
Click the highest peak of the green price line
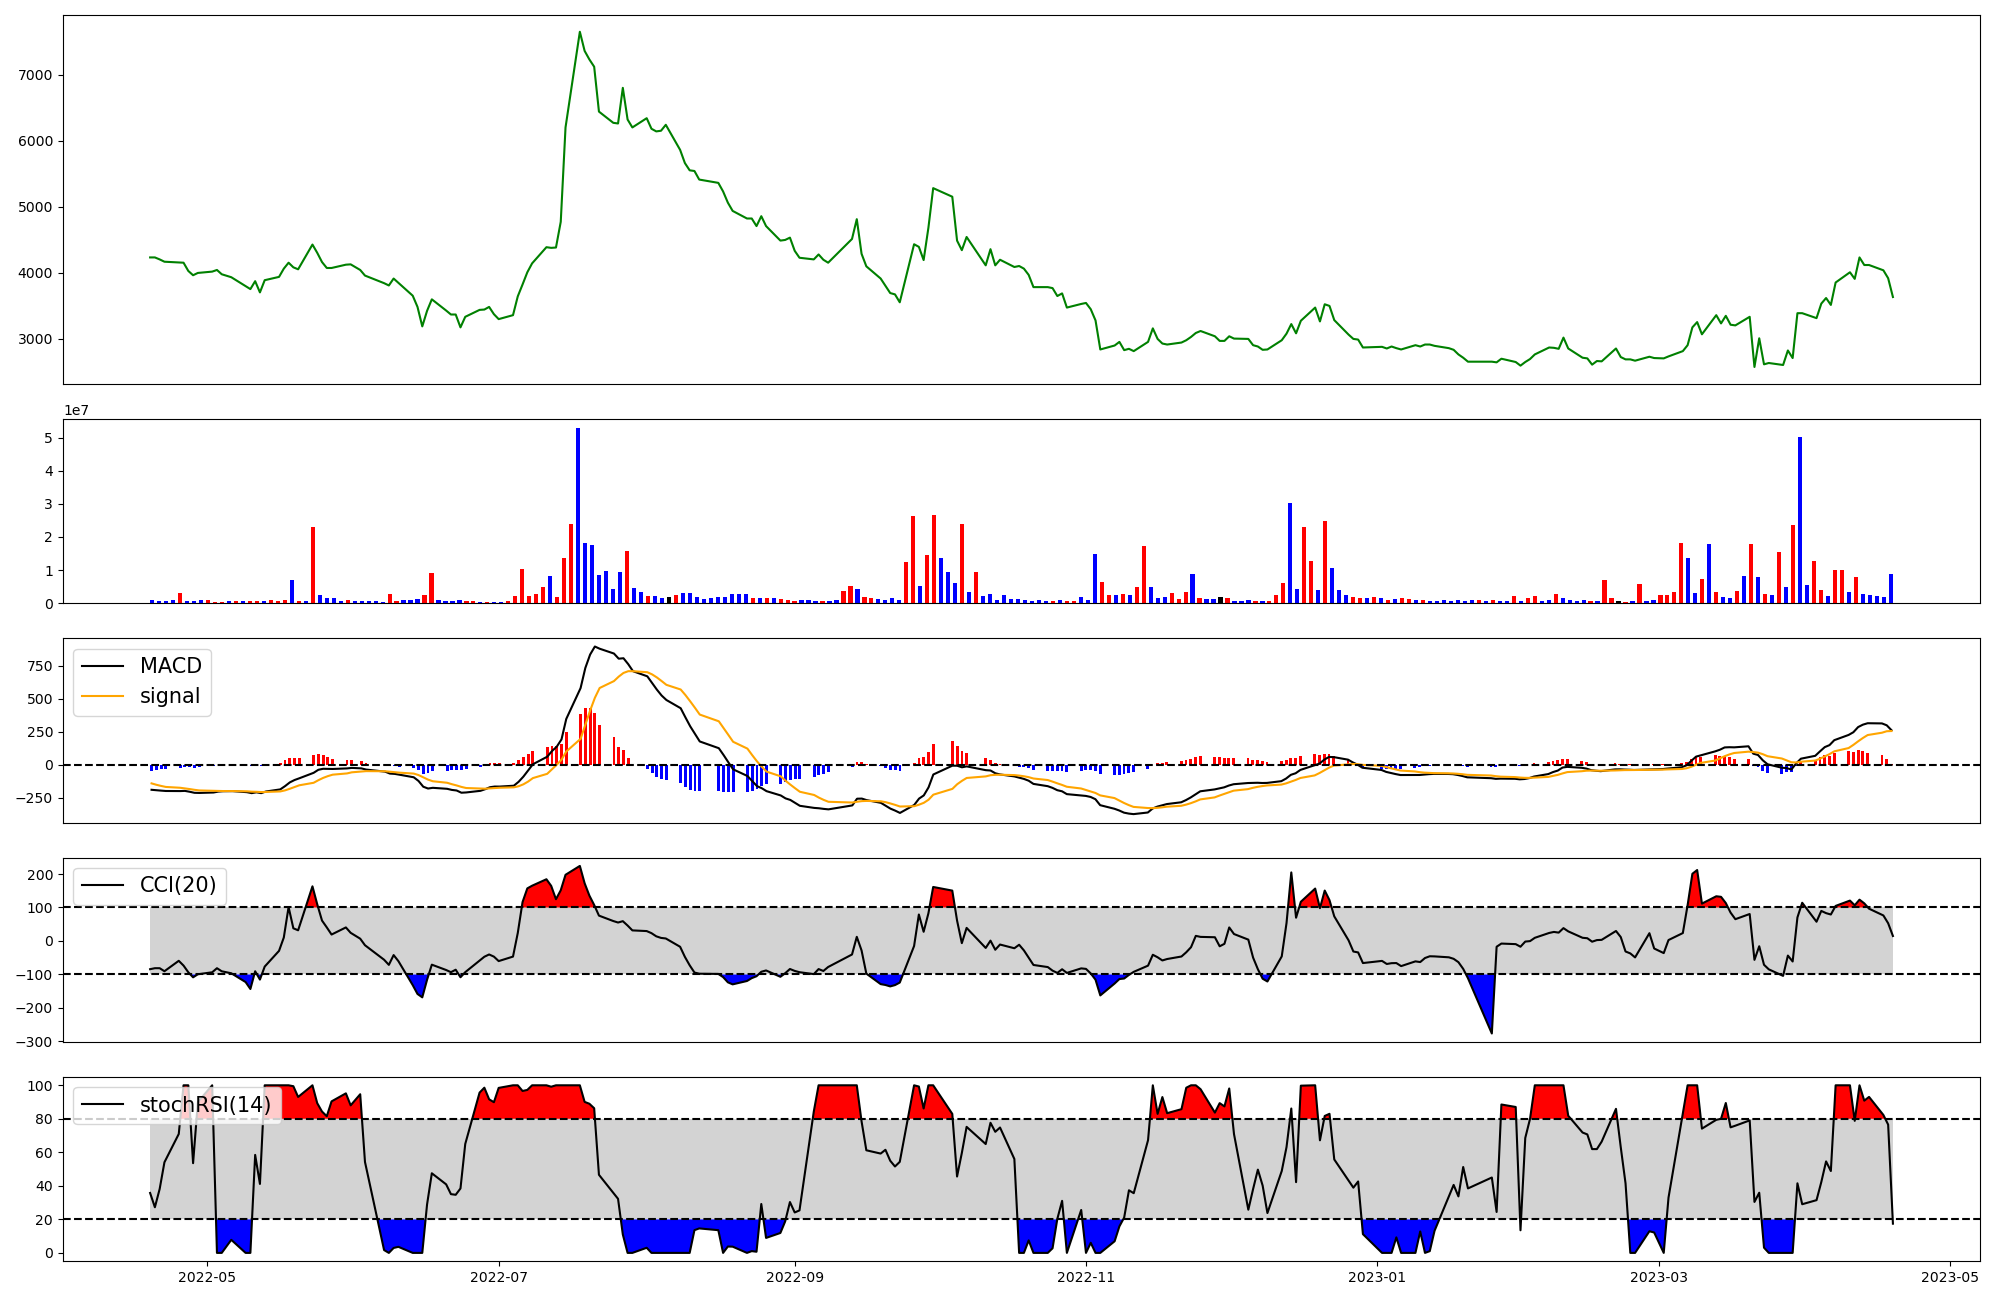click(580, 32)
